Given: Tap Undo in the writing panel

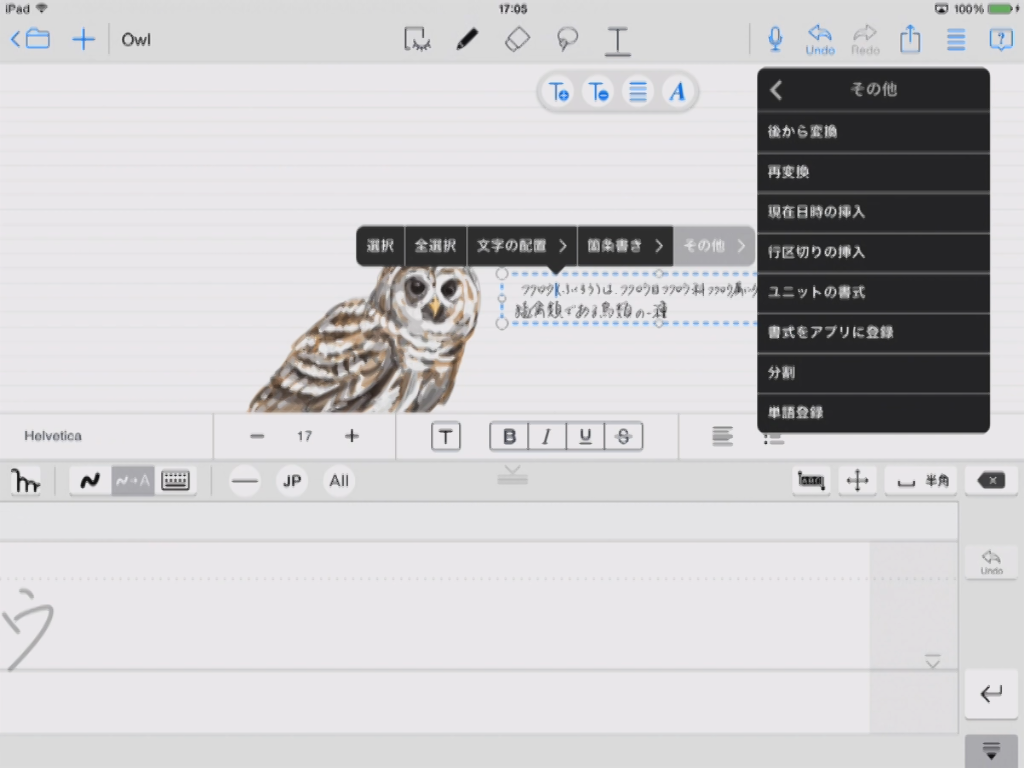Looking at the screenshot, I should pyautogui.click(x=991, y=561).
